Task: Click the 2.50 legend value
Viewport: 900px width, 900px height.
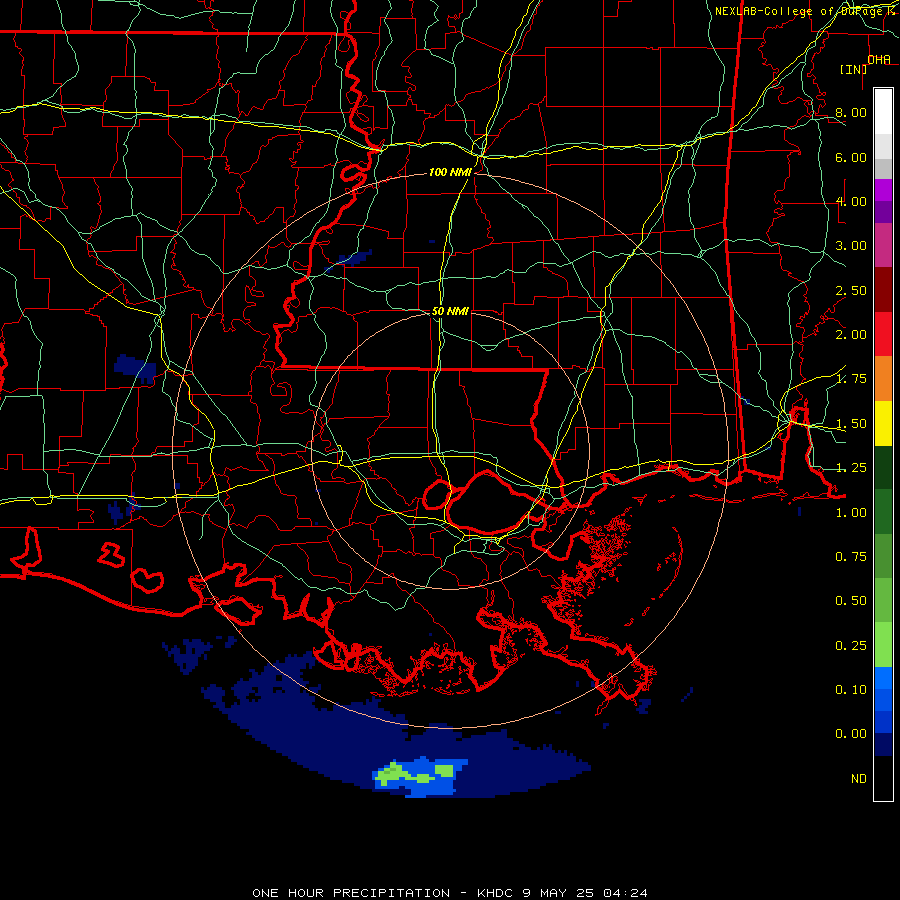Action: [851, 290]
